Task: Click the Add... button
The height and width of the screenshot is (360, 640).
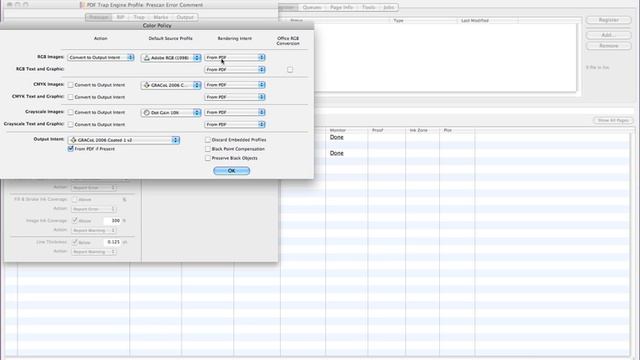Action: pyautogui.click(x=609, y=35)
